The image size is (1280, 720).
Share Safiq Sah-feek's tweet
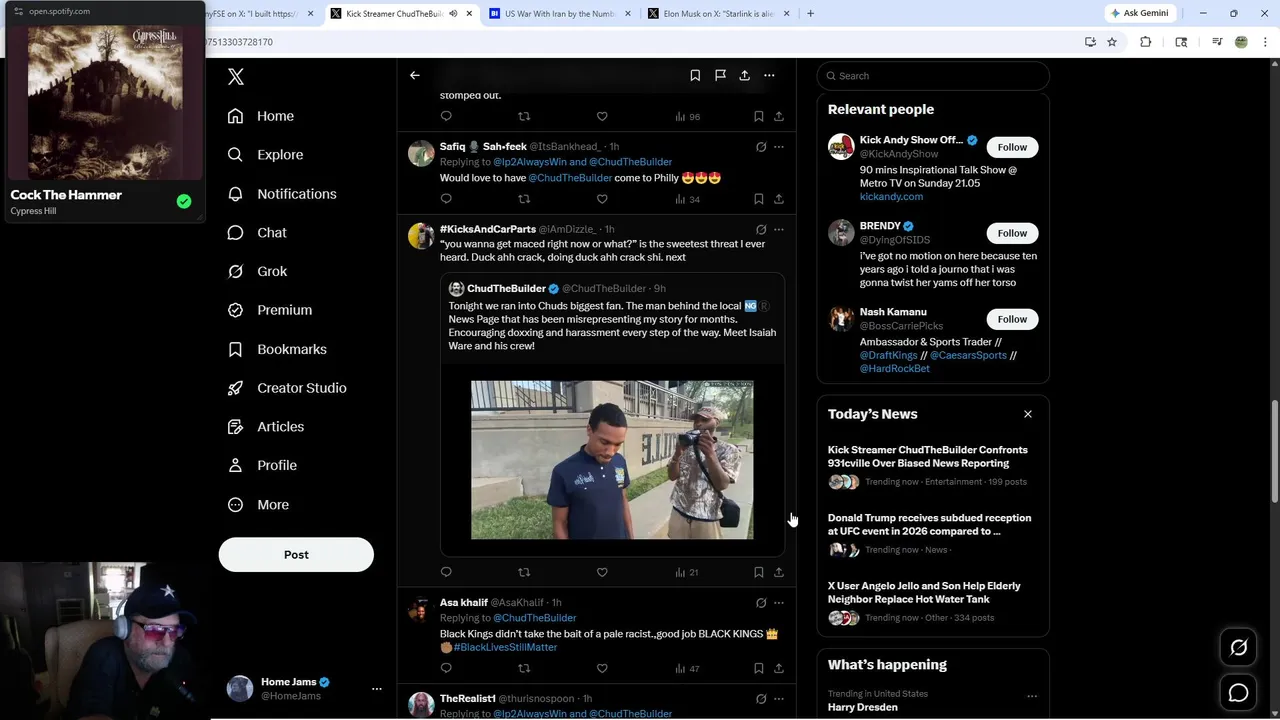pos(779,199)
